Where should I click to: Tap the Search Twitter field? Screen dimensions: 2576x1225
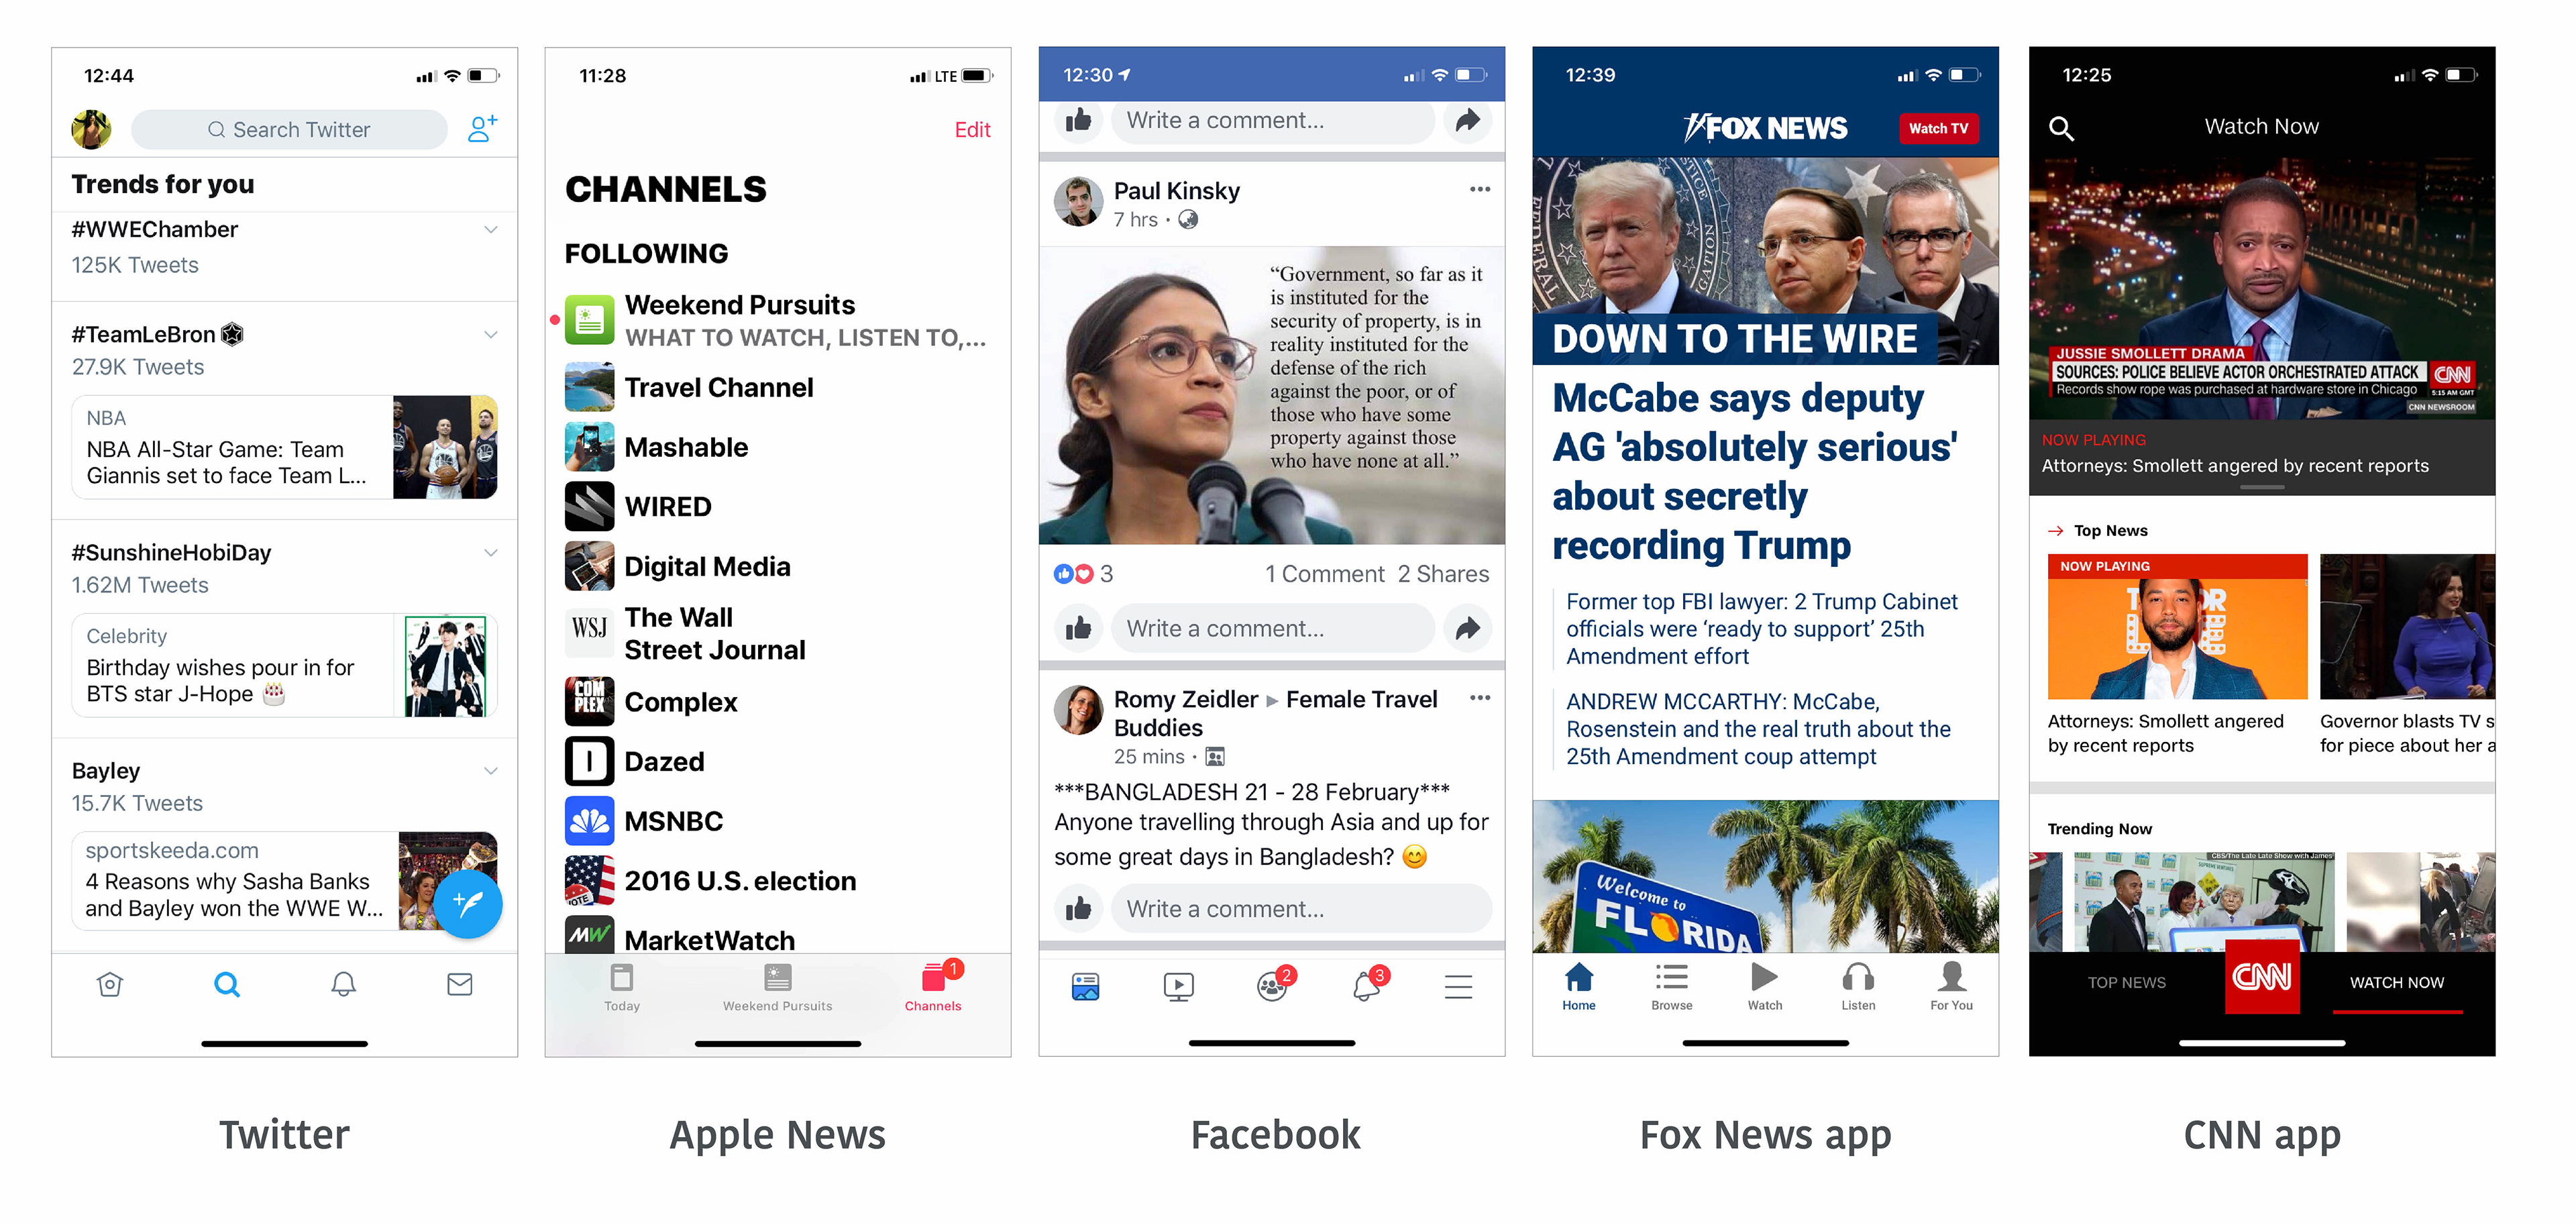point(289,129)
